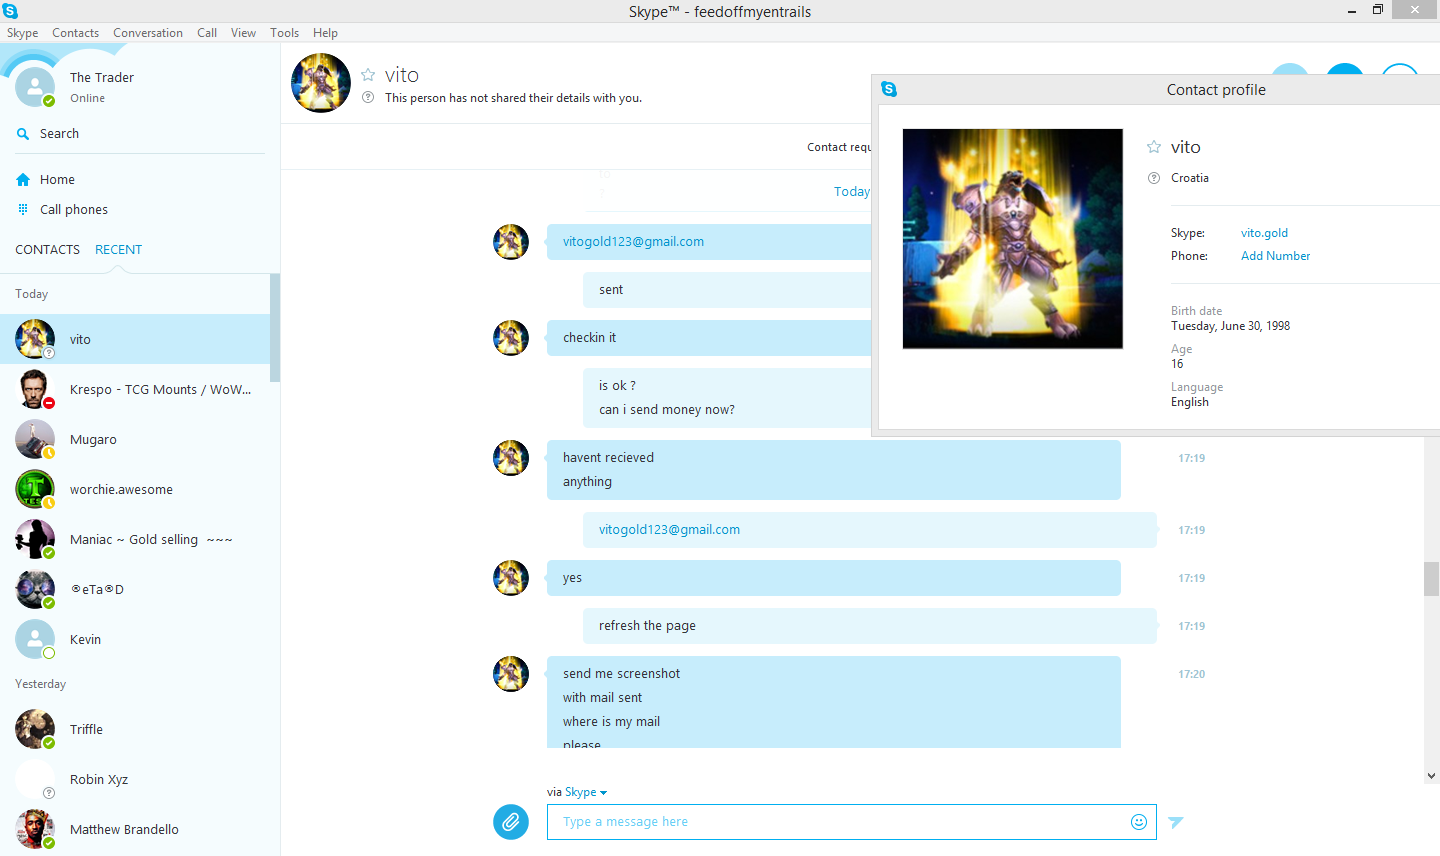
Task: Click vito's avatar in conversation header
Action: click(x=321, y=83)
